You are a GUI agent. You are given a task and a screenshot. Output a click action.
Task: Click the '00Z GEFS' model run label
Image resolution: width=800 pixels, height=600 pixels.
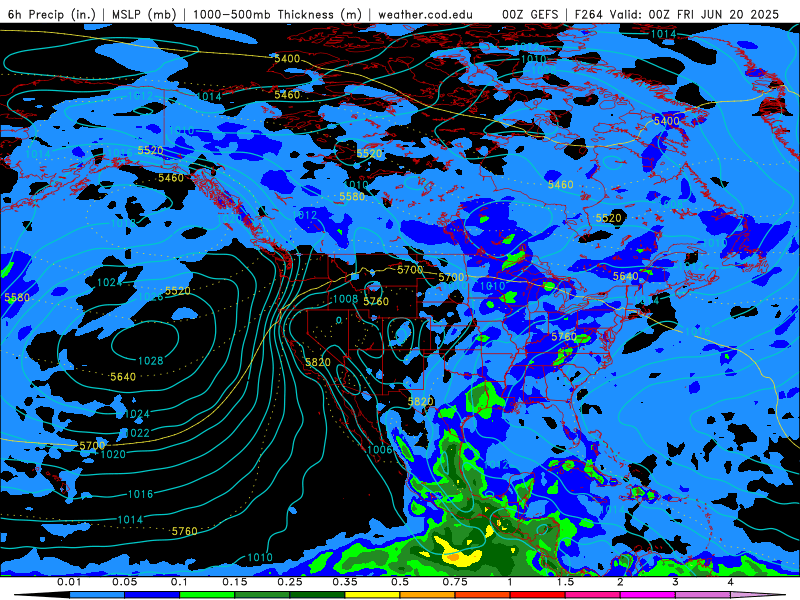point(530,14)
